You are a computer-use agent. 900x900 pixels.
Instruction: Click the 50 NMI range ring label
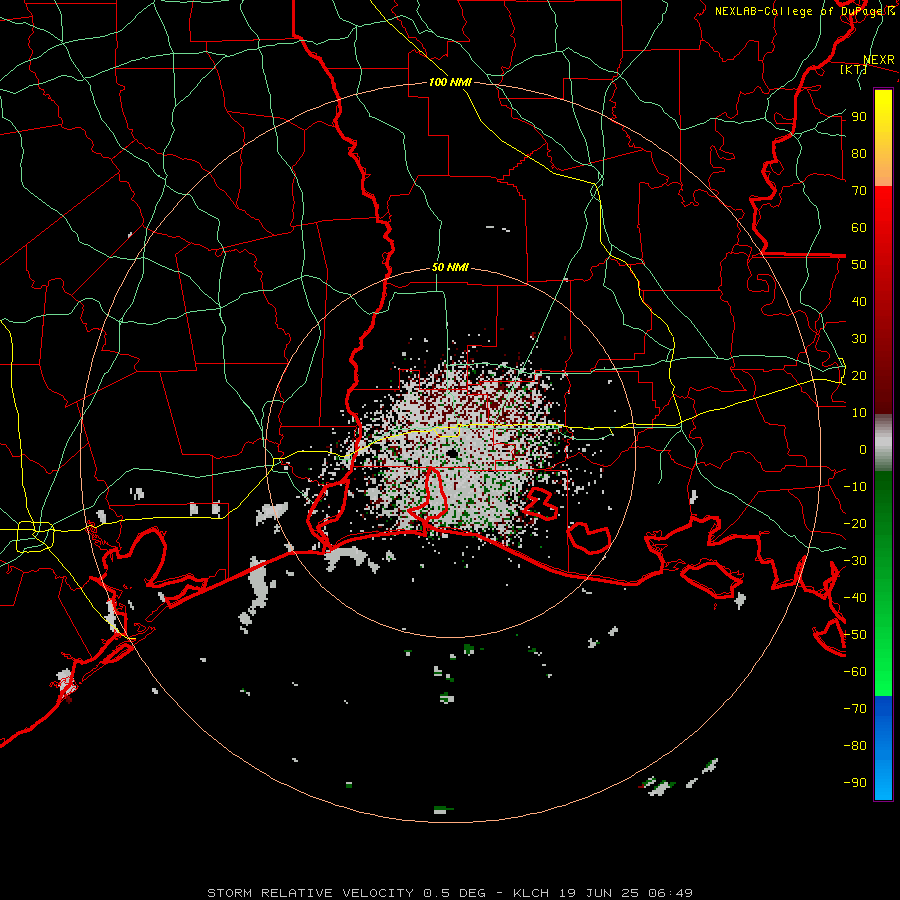[450, 267]
